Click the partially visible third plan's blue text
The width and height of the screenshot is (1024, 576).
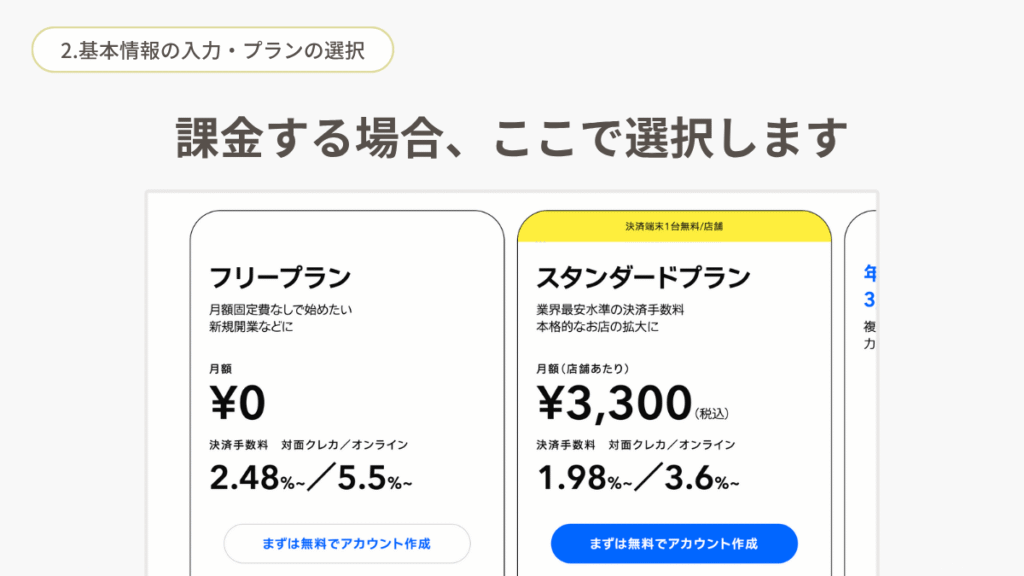[869, 285]
